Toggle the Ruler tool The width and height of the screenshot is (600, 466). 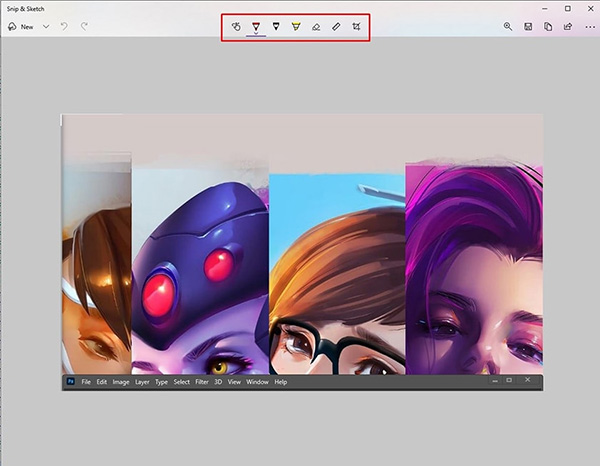(x=336, y=26)
